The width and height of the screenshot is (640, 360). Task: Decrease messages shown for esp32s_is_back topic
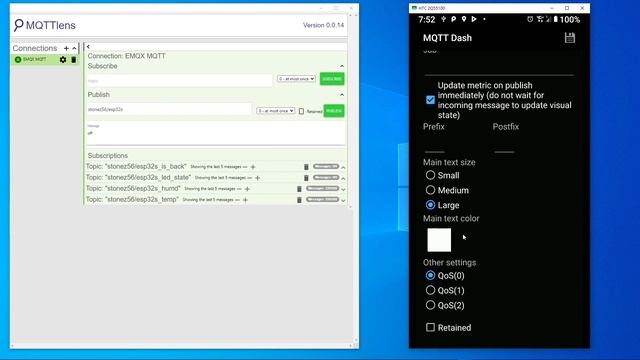tap(245, 167)
